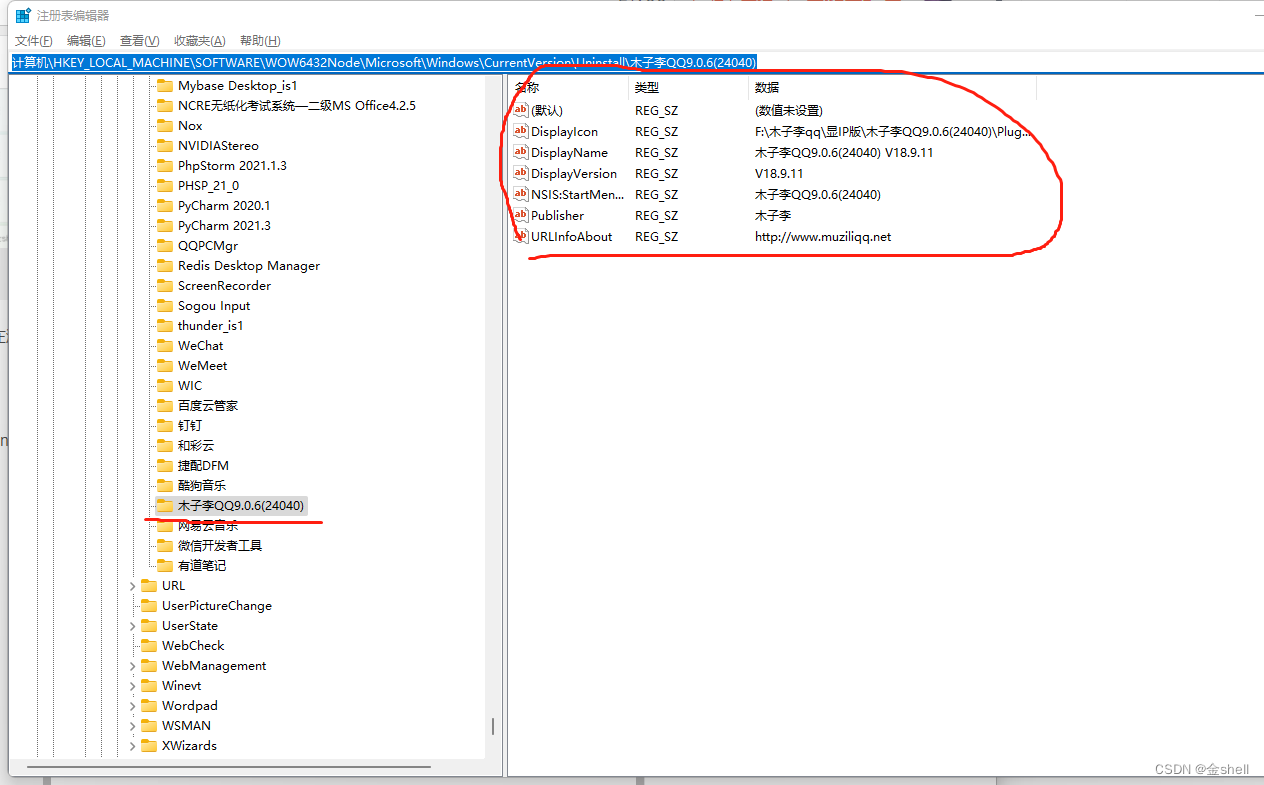
Task: Select the WeChat folder icon
Action: click(164, 346)
